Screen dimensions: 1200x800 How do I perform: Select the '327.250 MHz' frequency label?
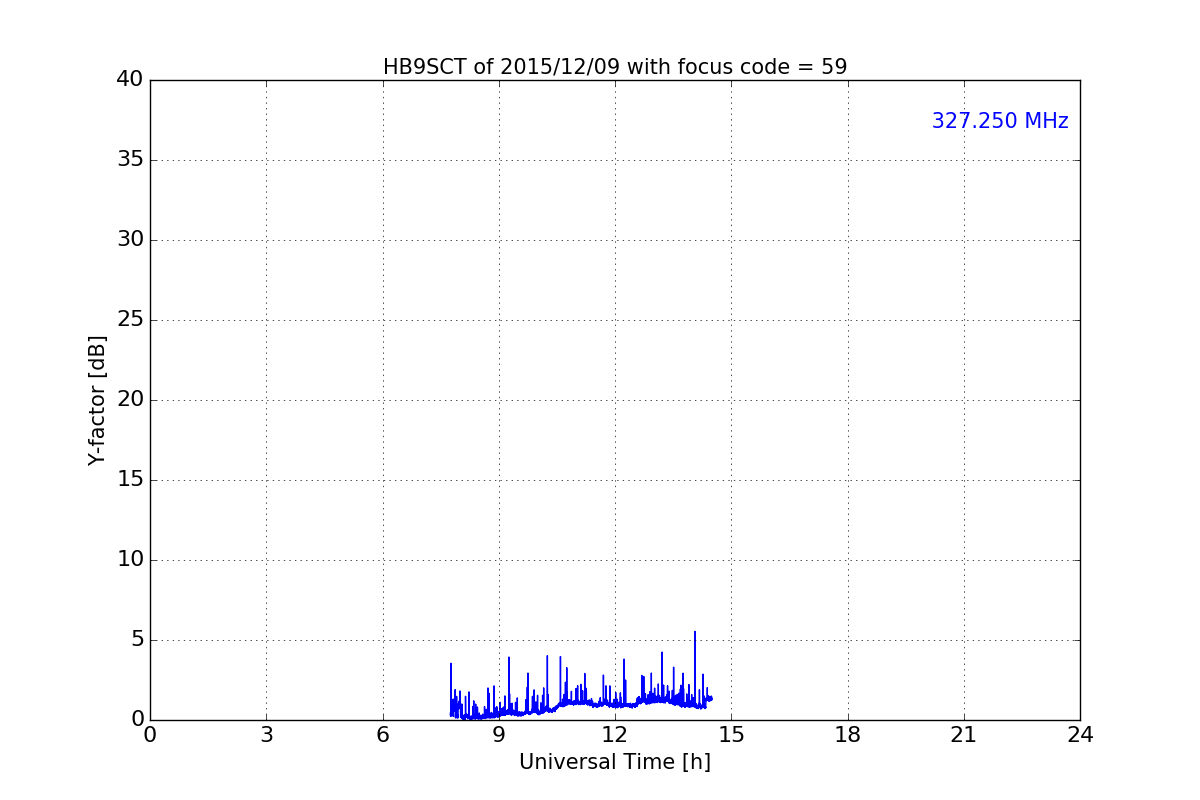click(1000, 121)
